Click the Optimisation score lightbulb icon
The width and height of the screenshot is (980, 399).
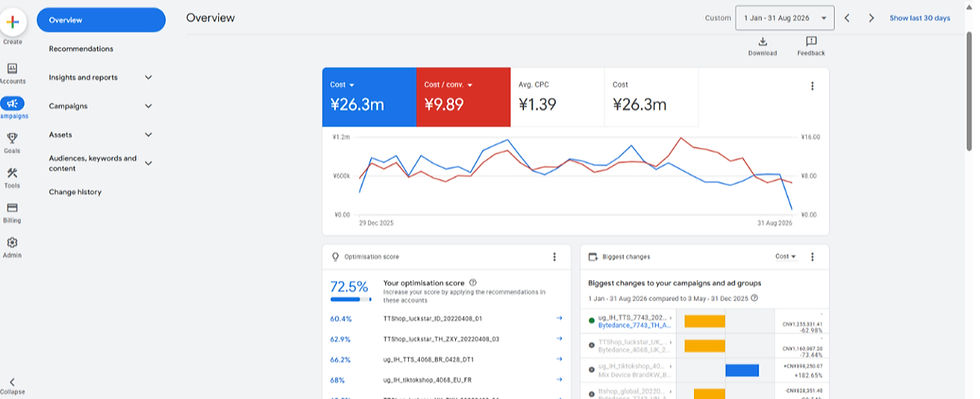[335, 257]
